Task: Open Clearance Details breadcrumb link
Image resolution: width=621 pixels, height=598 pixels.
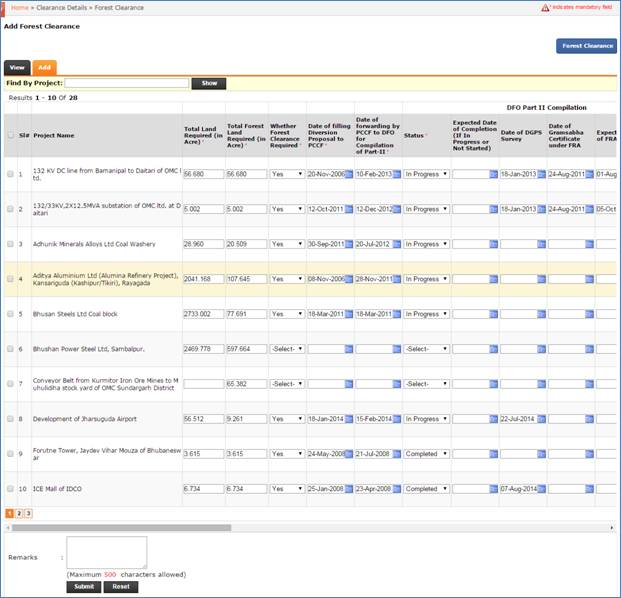Action: (x=61, y=8)
